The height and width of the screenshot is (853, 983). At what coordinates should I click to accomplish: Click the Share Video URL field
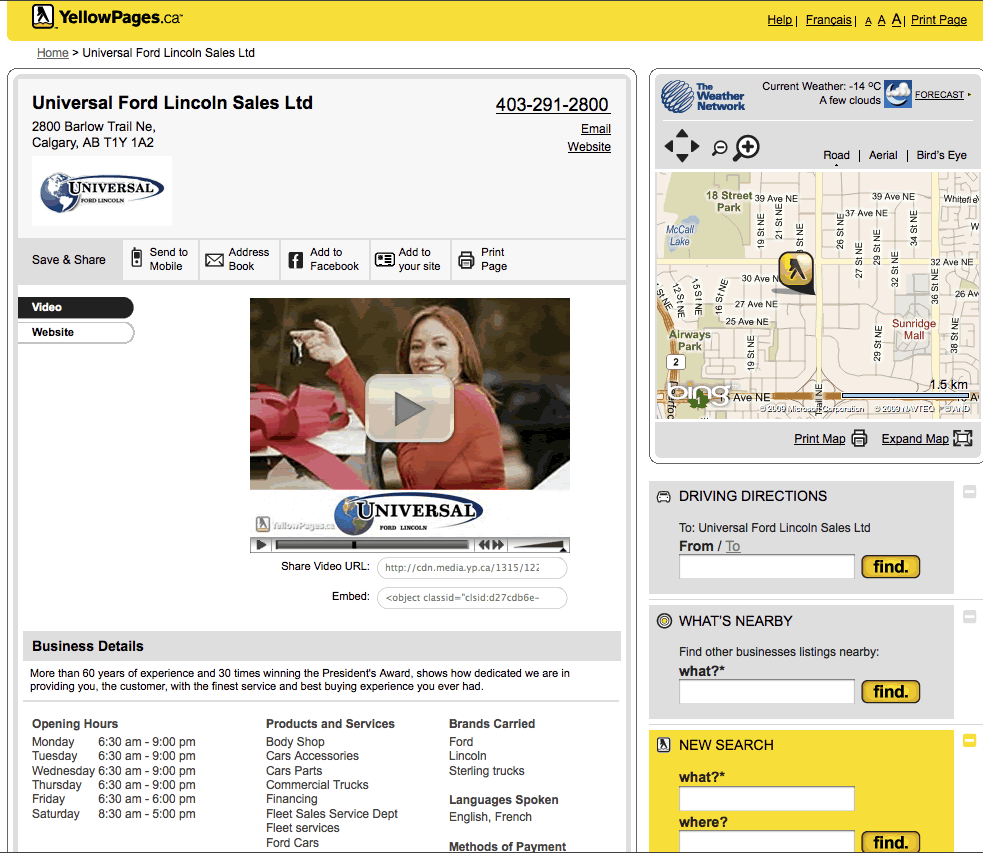tap(472, 568)
